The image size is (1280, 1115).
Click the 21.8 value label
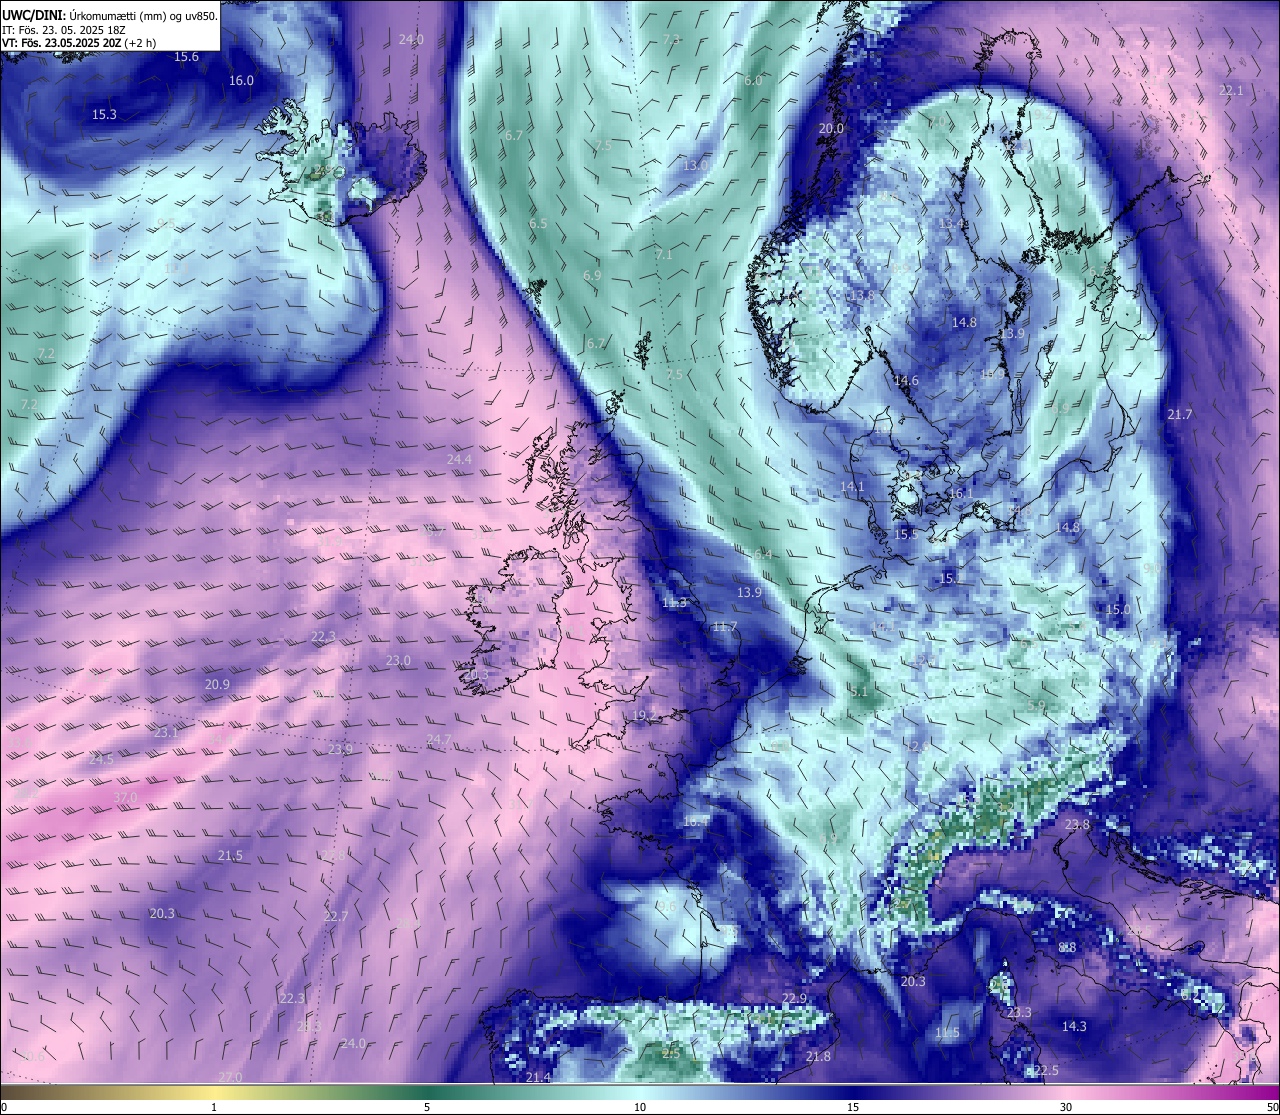(x=818, y=1057)
